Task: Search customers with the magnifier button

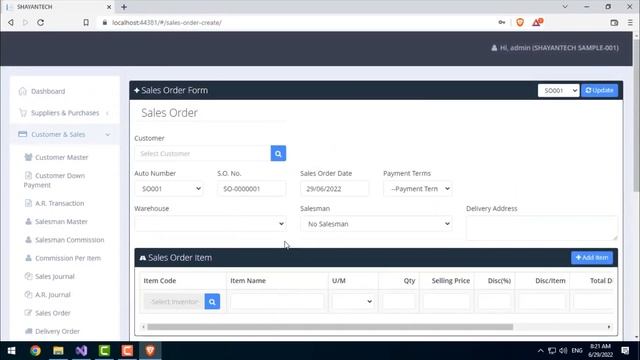Action: point(278,153)
